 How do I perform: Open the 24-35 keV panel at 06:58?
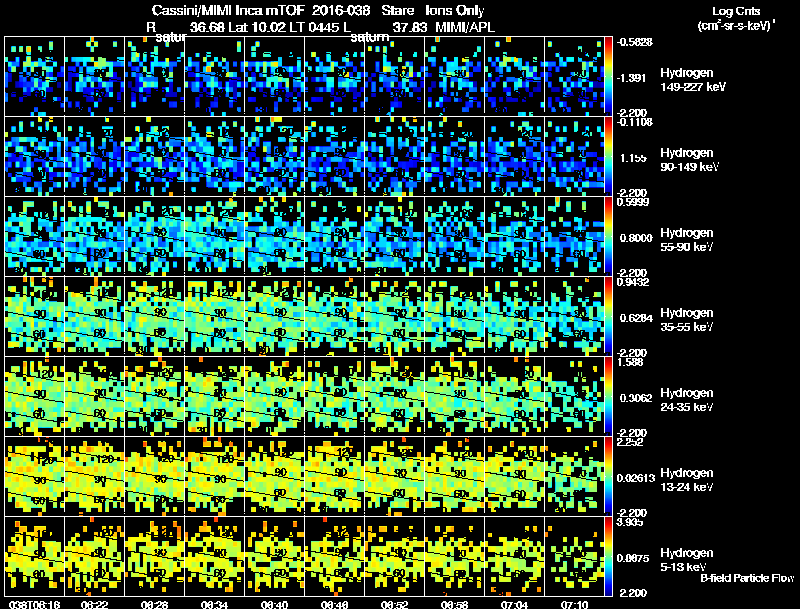[454, 396]
